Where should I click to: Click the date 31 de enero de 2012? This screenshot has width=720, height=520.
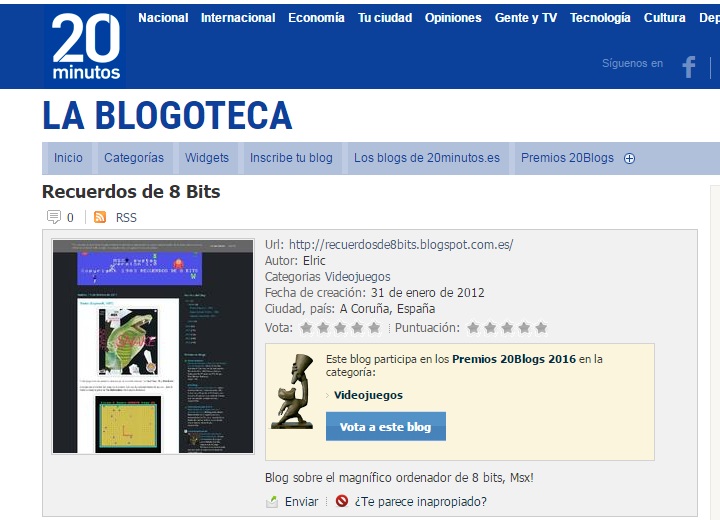[x=428, y=293]
